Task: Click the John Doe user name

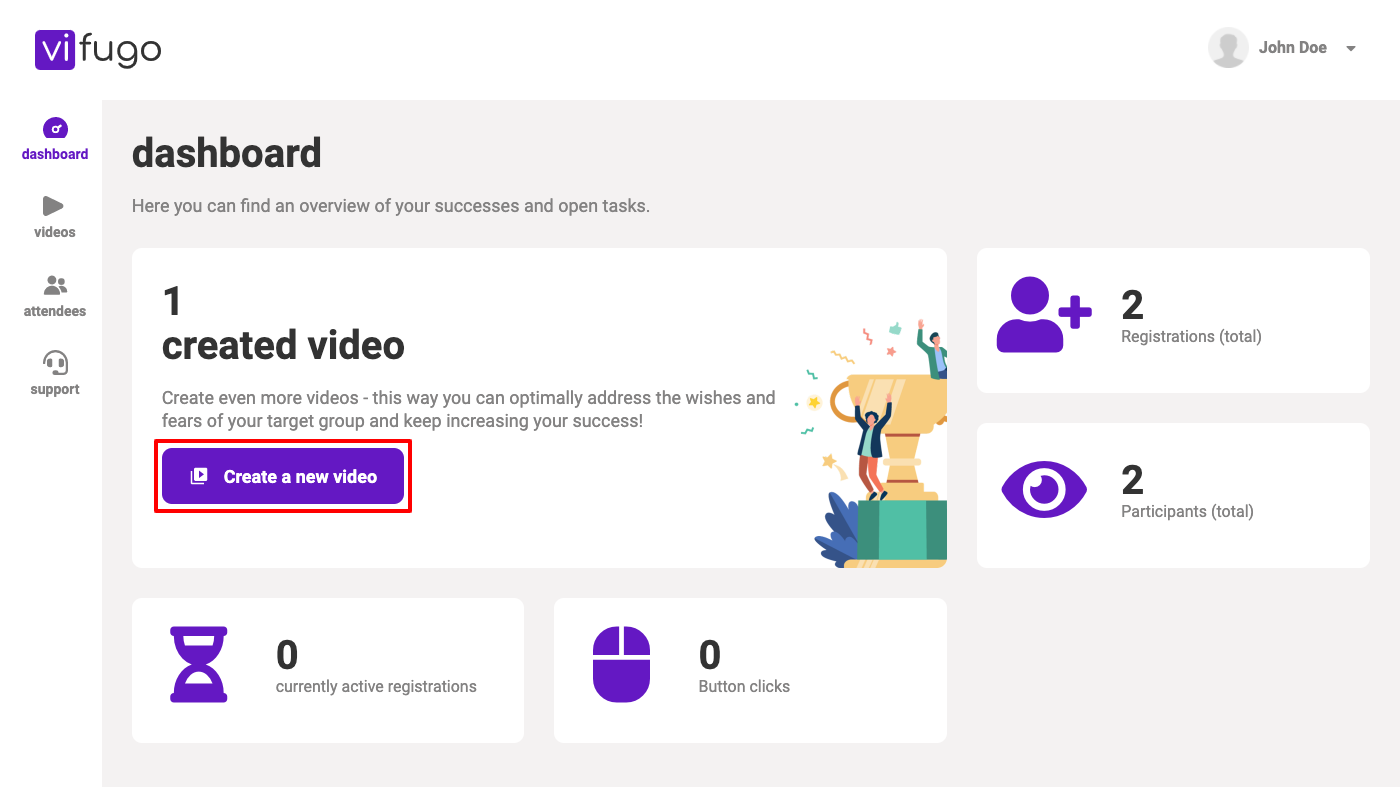Action: (x=1292, y=48)
